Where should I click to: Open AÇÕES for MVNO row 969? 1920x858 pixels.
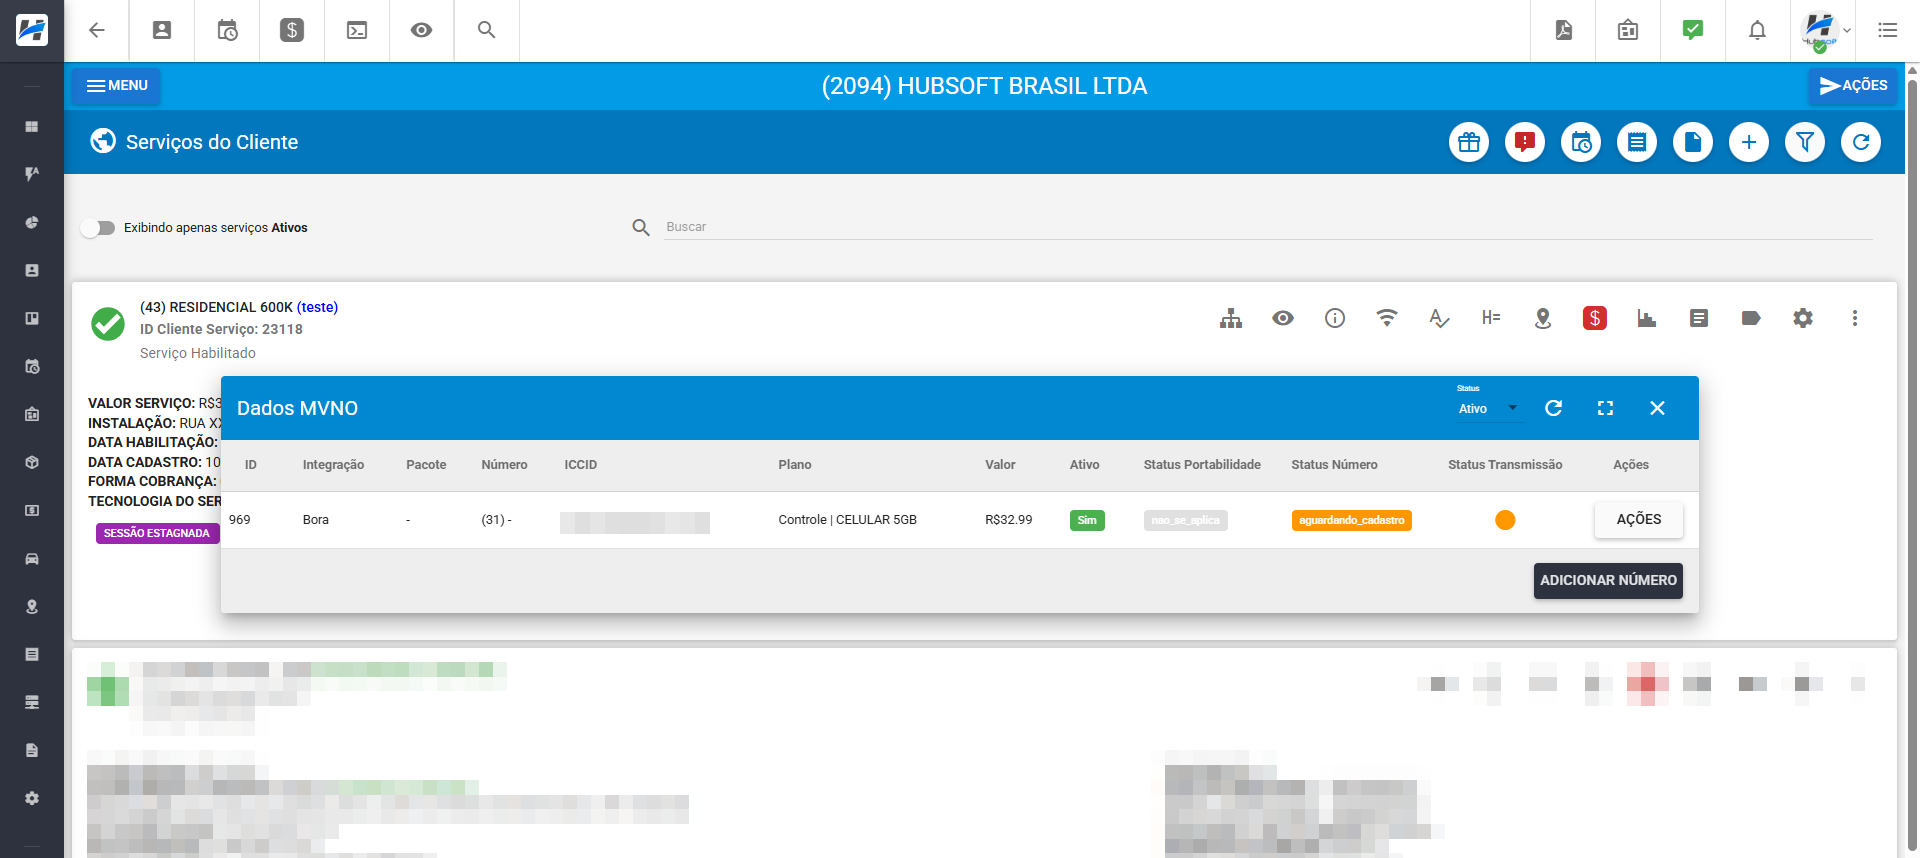point(1639,520)
